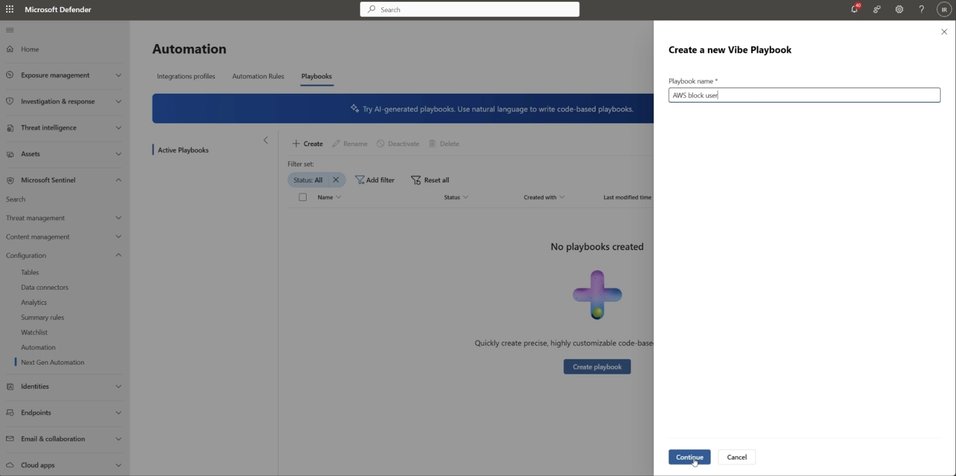
Task: Select Active Playbooks in side pane
Action: click(183, 150)
